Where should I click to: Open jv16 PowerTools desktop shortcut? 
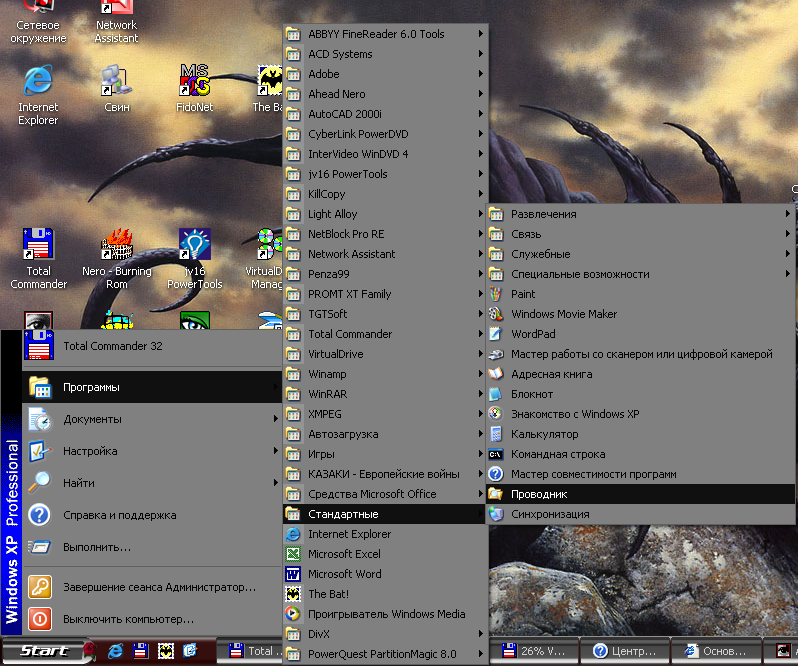(194, 245)
